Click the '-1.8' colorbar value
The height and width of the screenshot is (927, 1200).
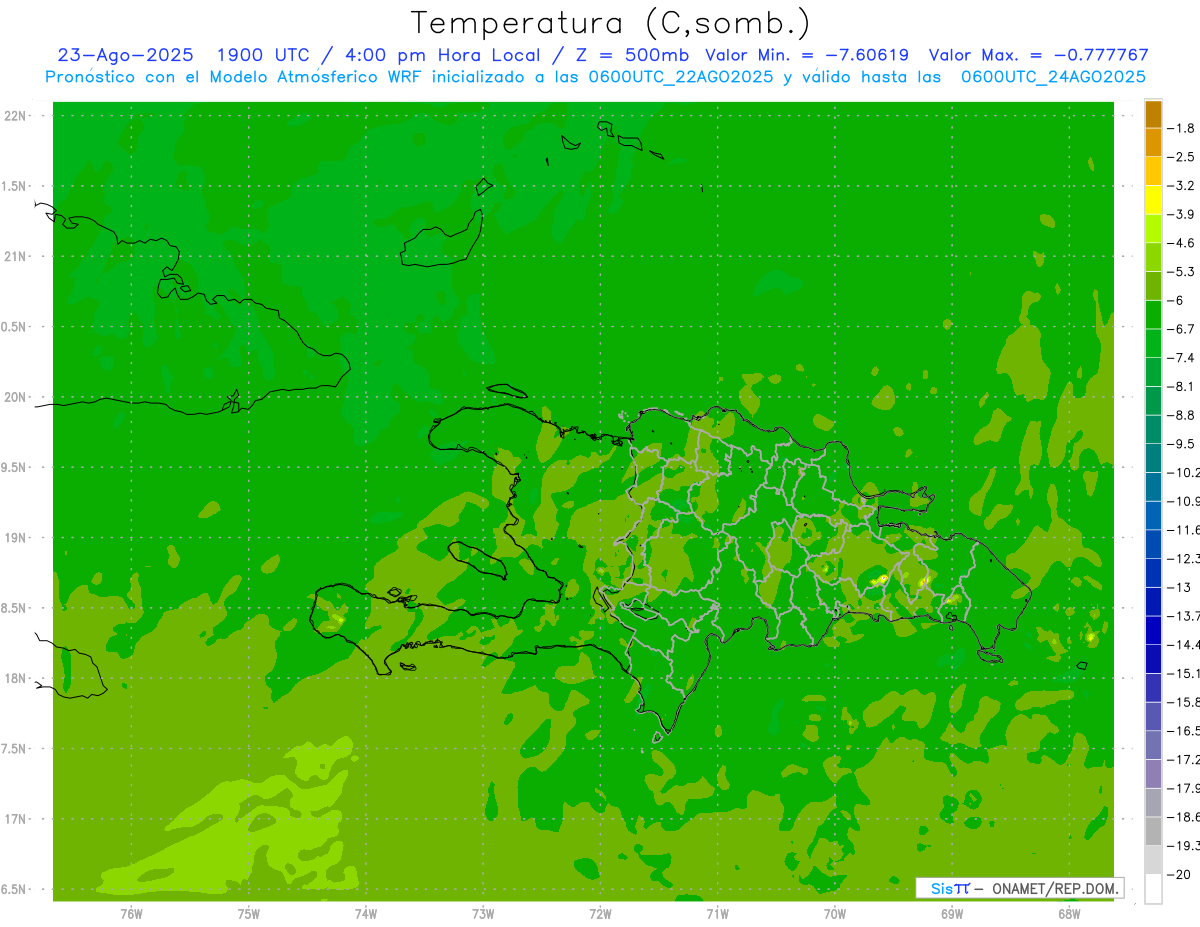[1180, 128]
